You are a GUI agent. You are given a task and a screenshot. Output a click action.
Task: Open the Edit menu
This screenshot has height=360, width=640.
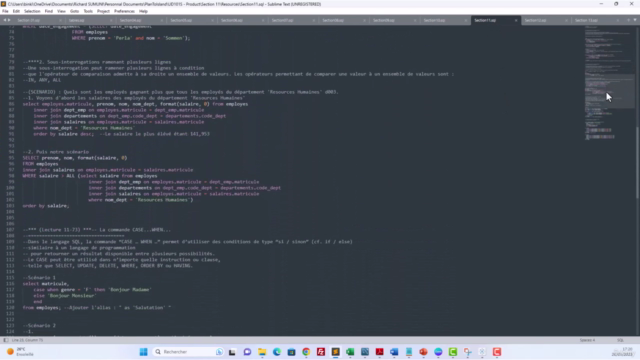click(16, 11)
